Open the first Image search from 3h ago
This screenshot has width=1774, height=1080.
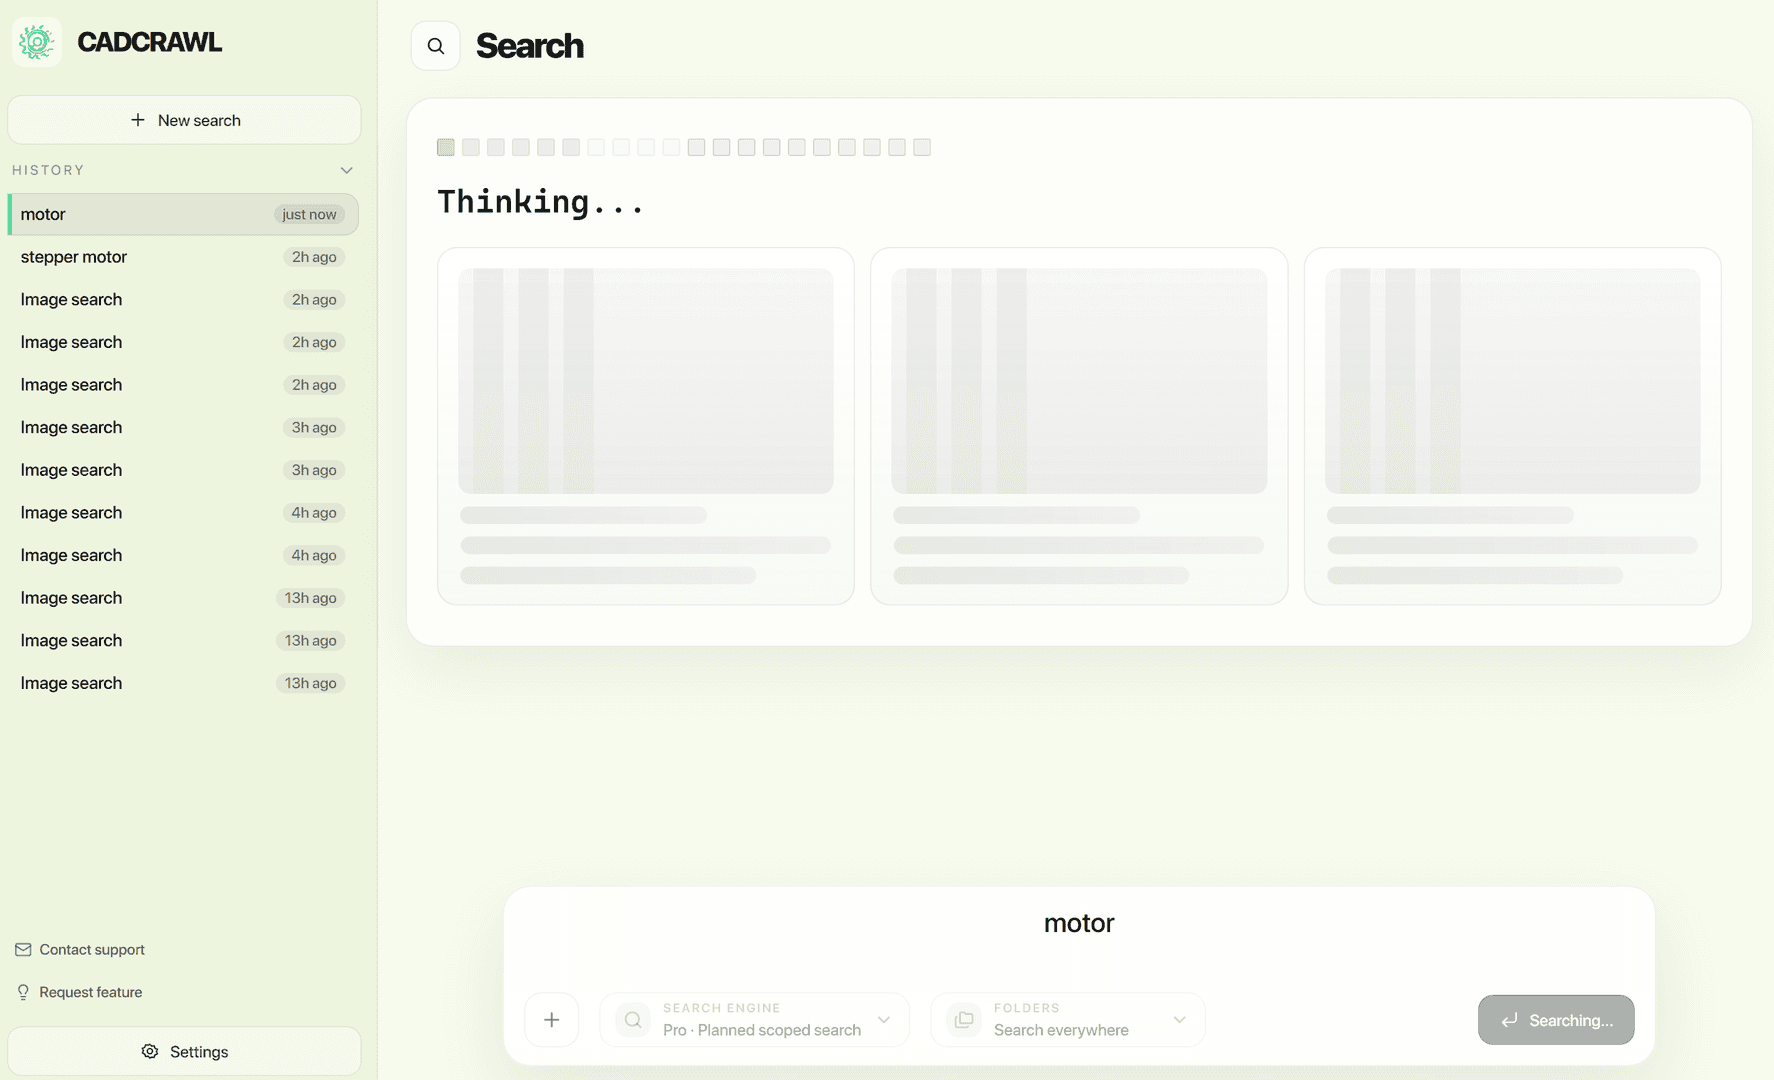tap(183, 427)
